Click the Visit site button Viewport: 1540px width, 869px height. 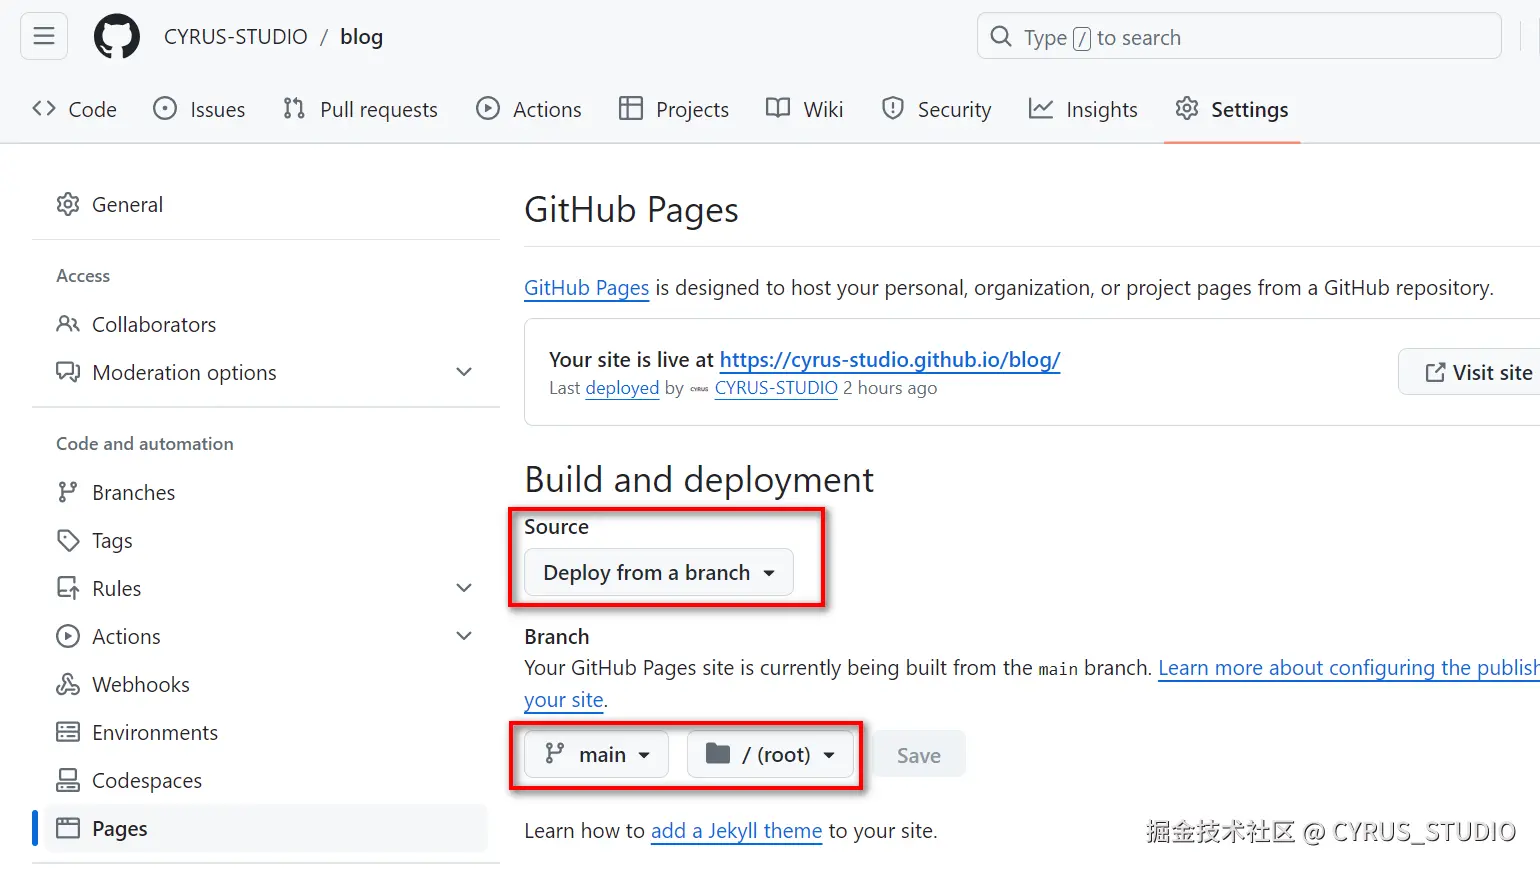(1477, 373)
